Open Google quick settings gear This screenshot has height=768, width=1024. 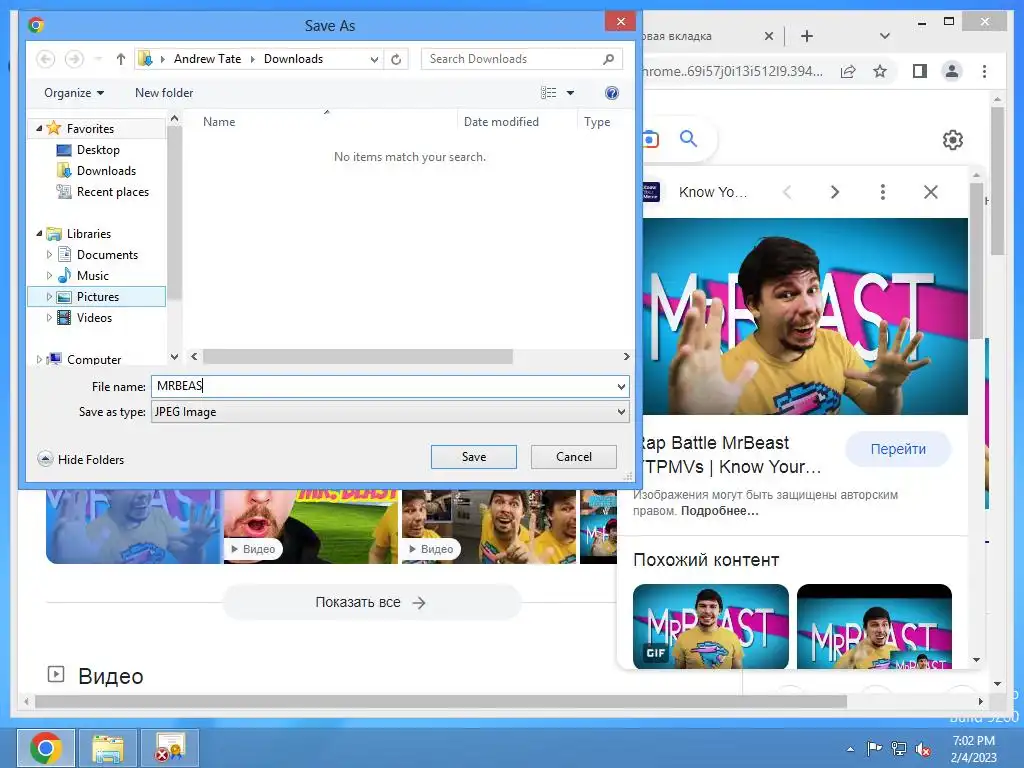pyautogui.click(x=953, y=140)
